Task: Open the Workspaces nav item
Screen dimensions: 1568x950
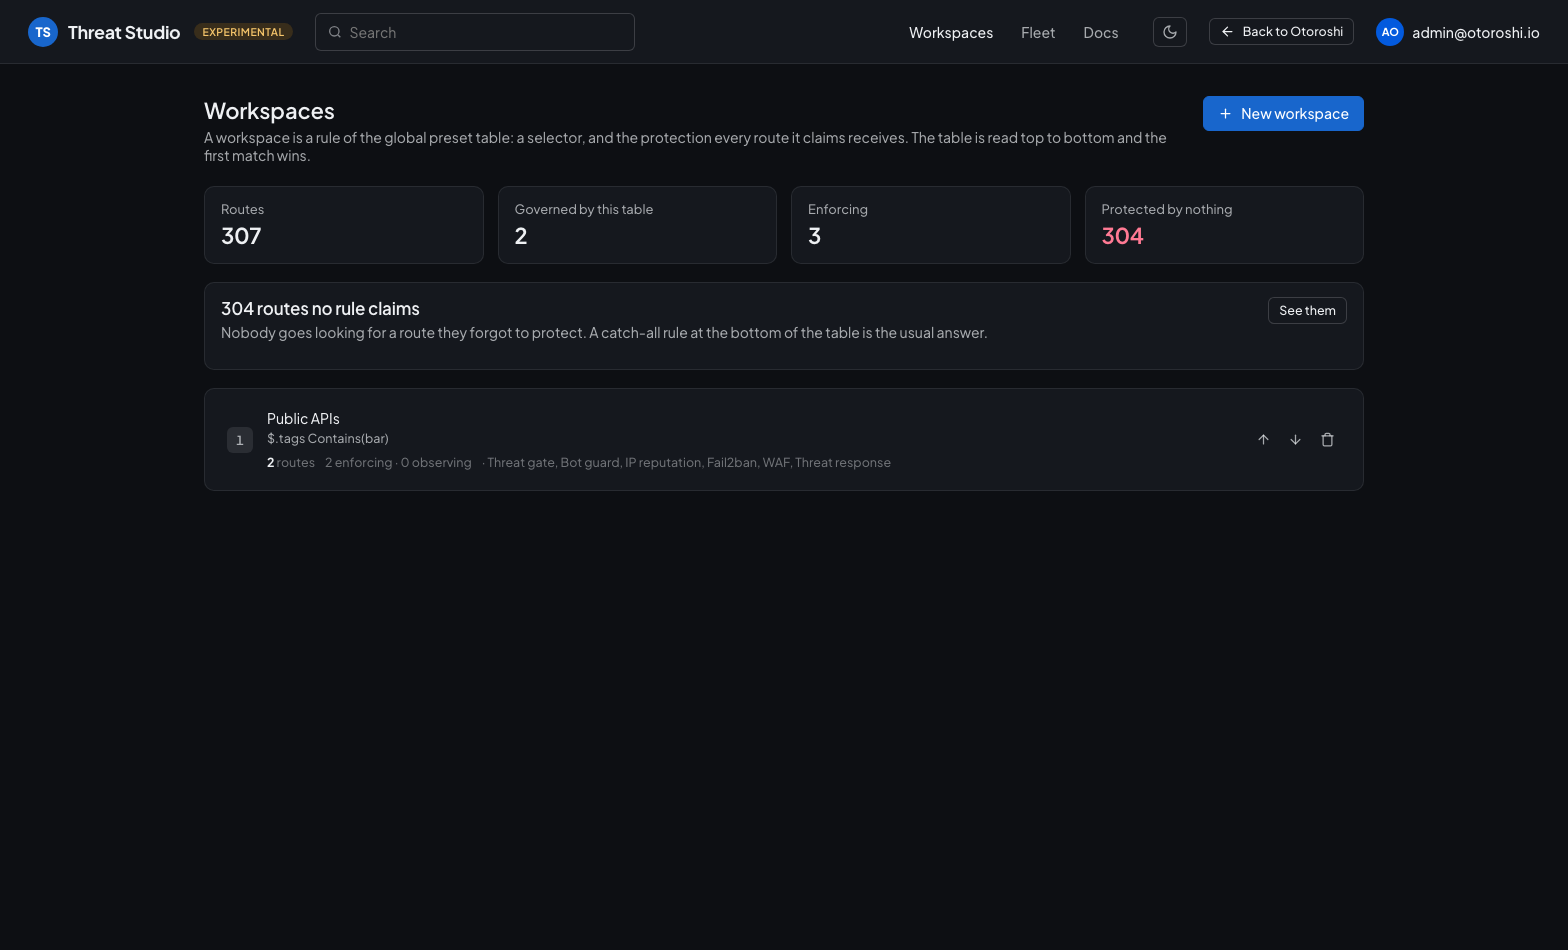Action: [x=951, y=32]
